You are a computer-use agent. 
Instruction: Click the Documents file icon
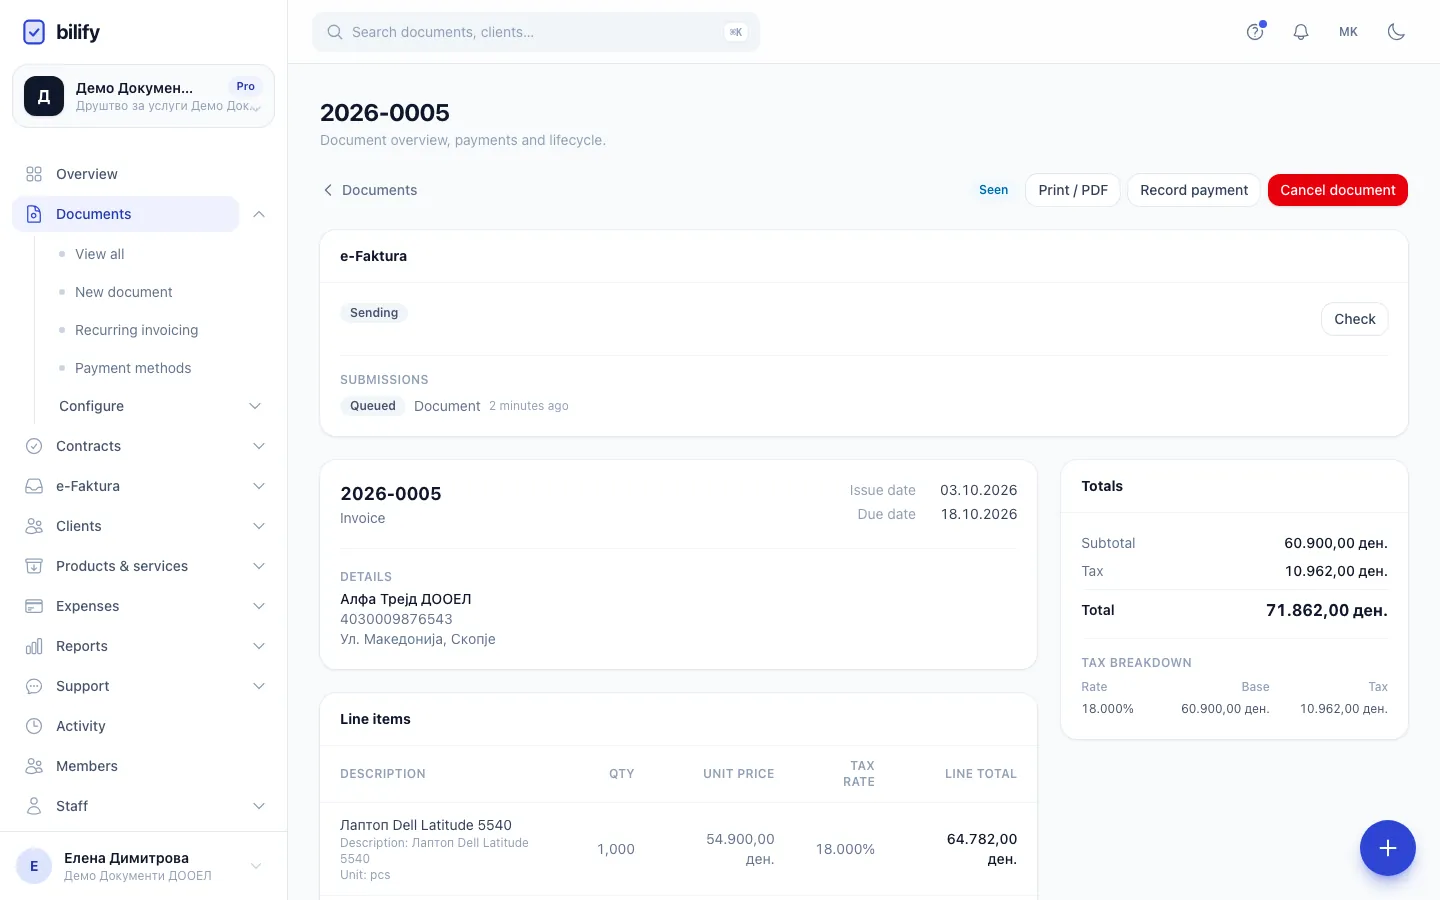coord(34,214)
